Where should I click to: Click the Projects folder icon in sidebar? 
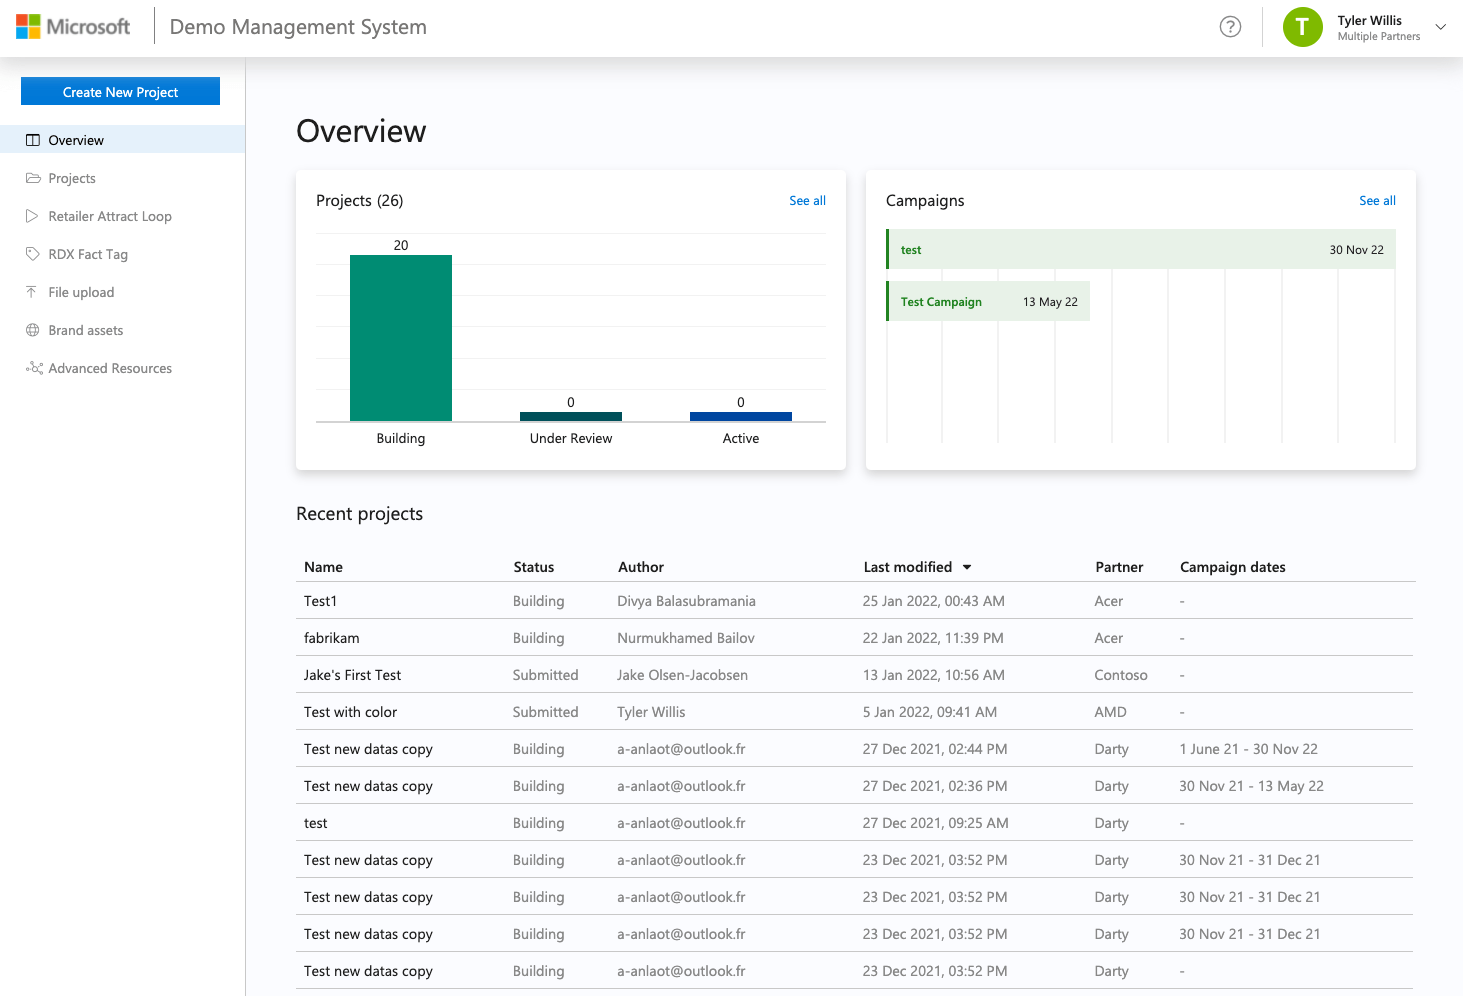click(x=33, y=178)
